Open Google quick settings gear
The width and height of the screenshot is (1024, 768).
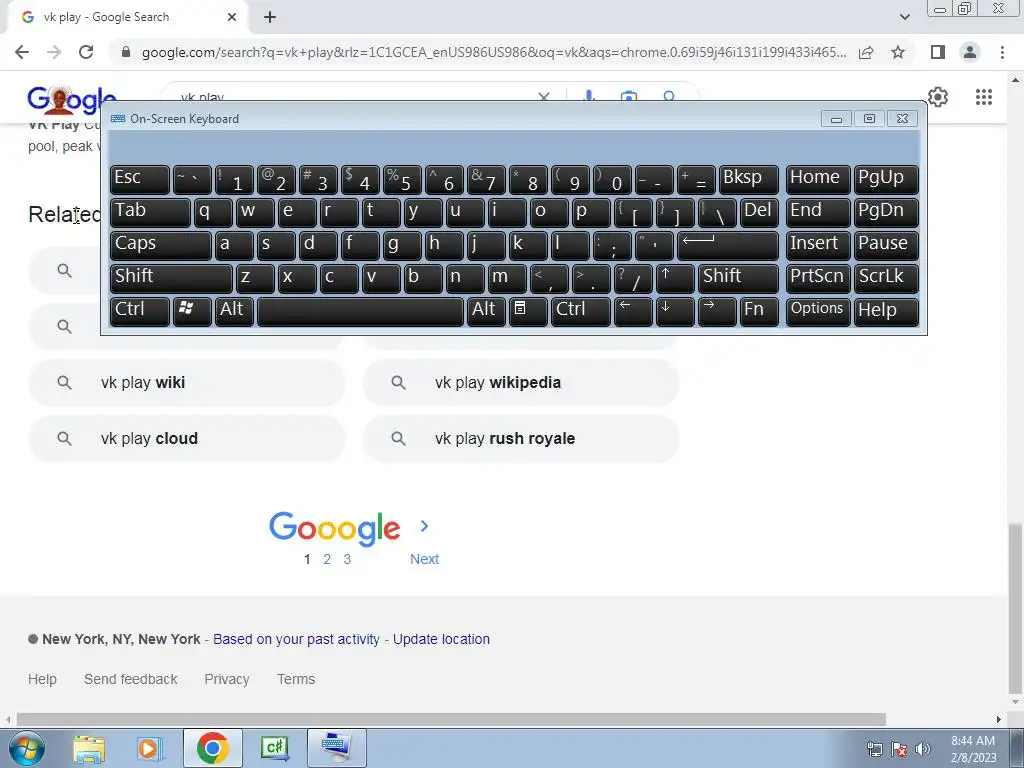pyautogui.click(x=938, y=97)
